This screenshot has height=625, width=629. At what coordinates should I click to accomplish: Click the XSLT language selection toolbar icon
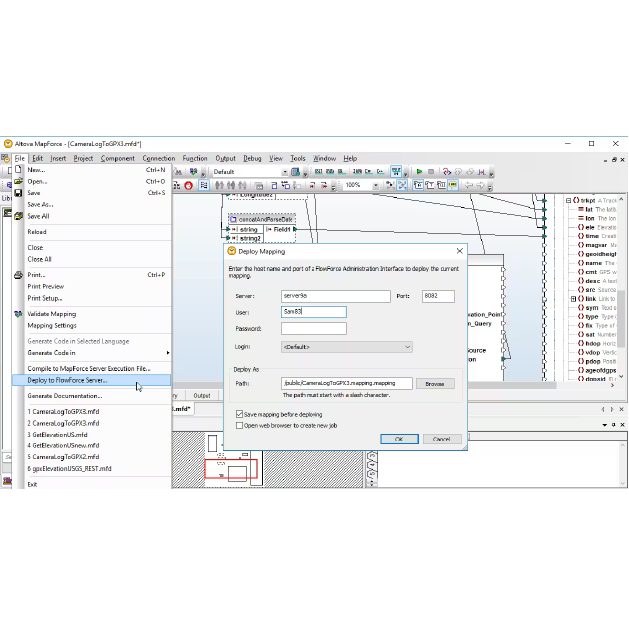[319, 172]
